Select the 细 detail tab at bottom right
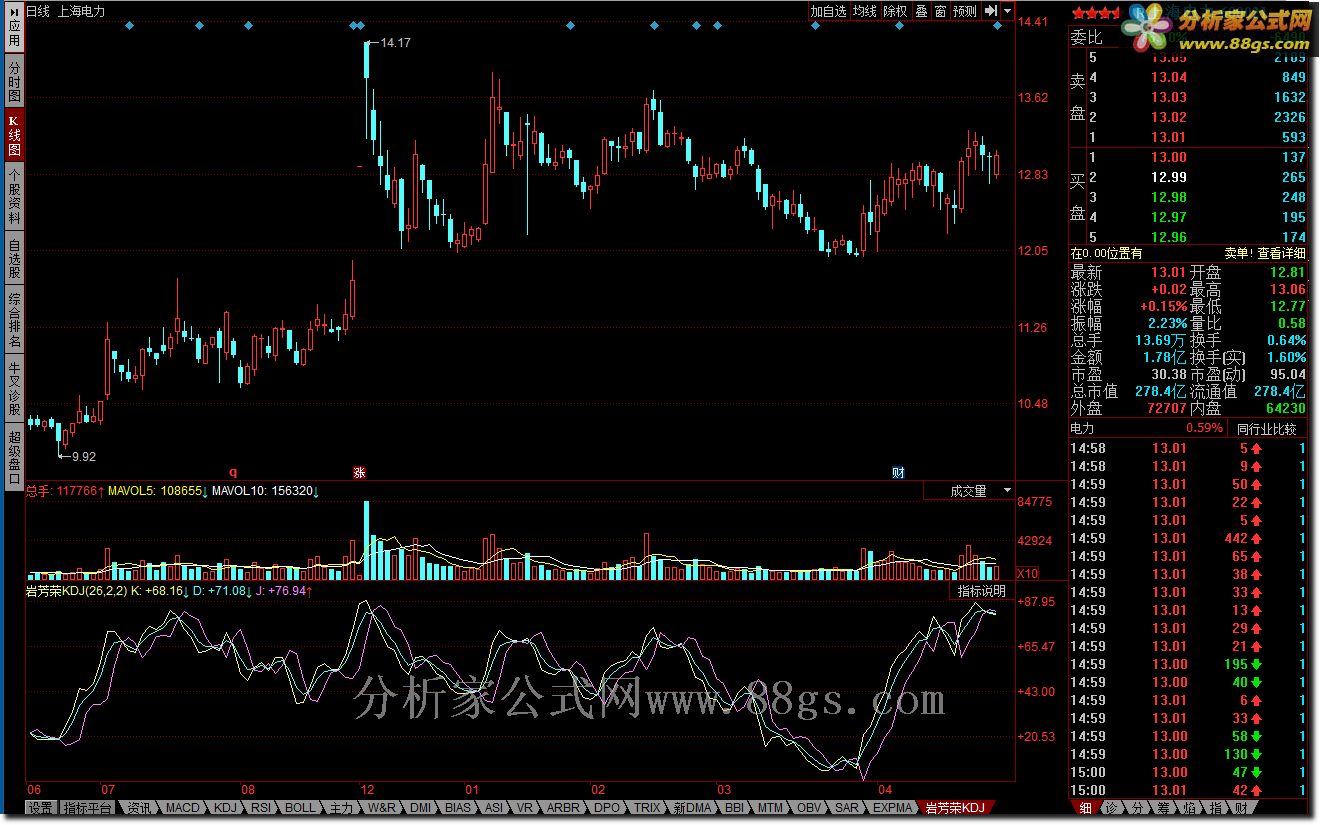 [1084, 808]
